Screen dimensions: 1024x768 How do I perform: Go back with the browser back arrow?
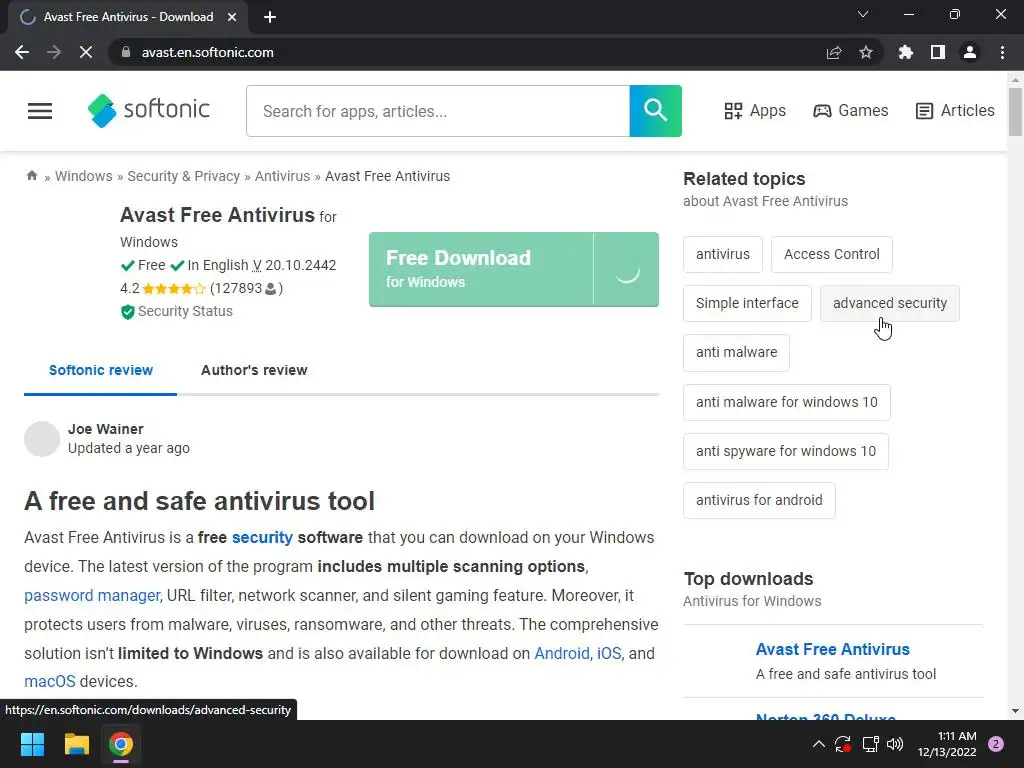click(22, 52)
